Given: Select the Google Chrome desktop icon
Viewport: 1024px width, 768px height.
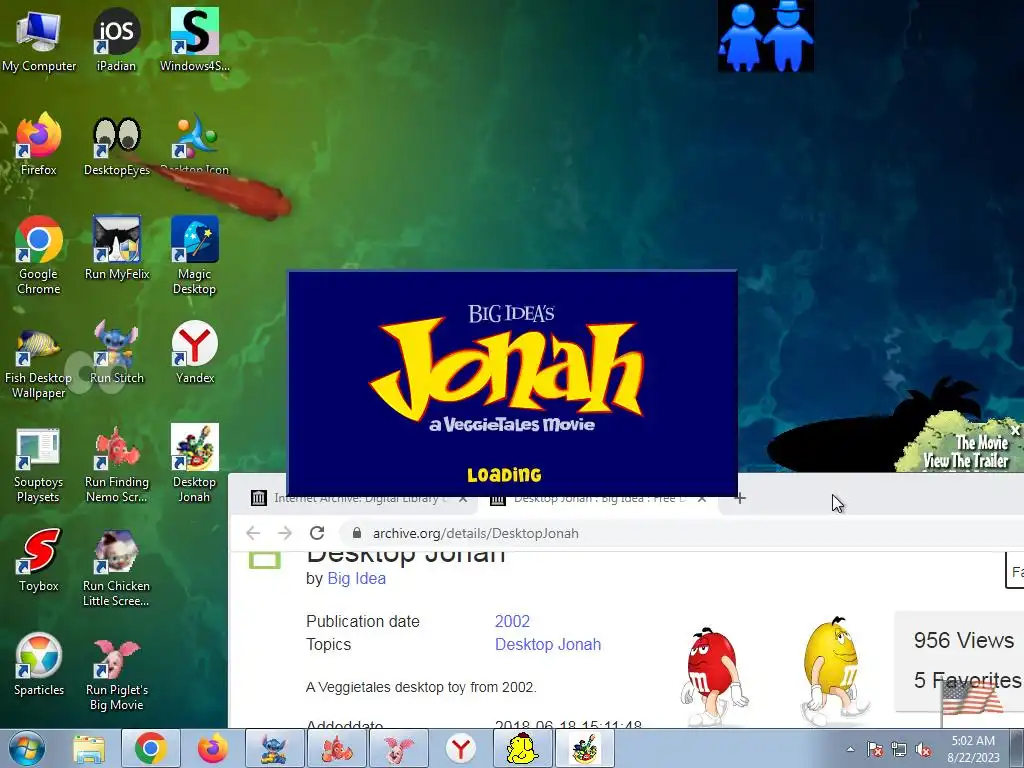Looking at the screenshot, I should pos(39,255).
